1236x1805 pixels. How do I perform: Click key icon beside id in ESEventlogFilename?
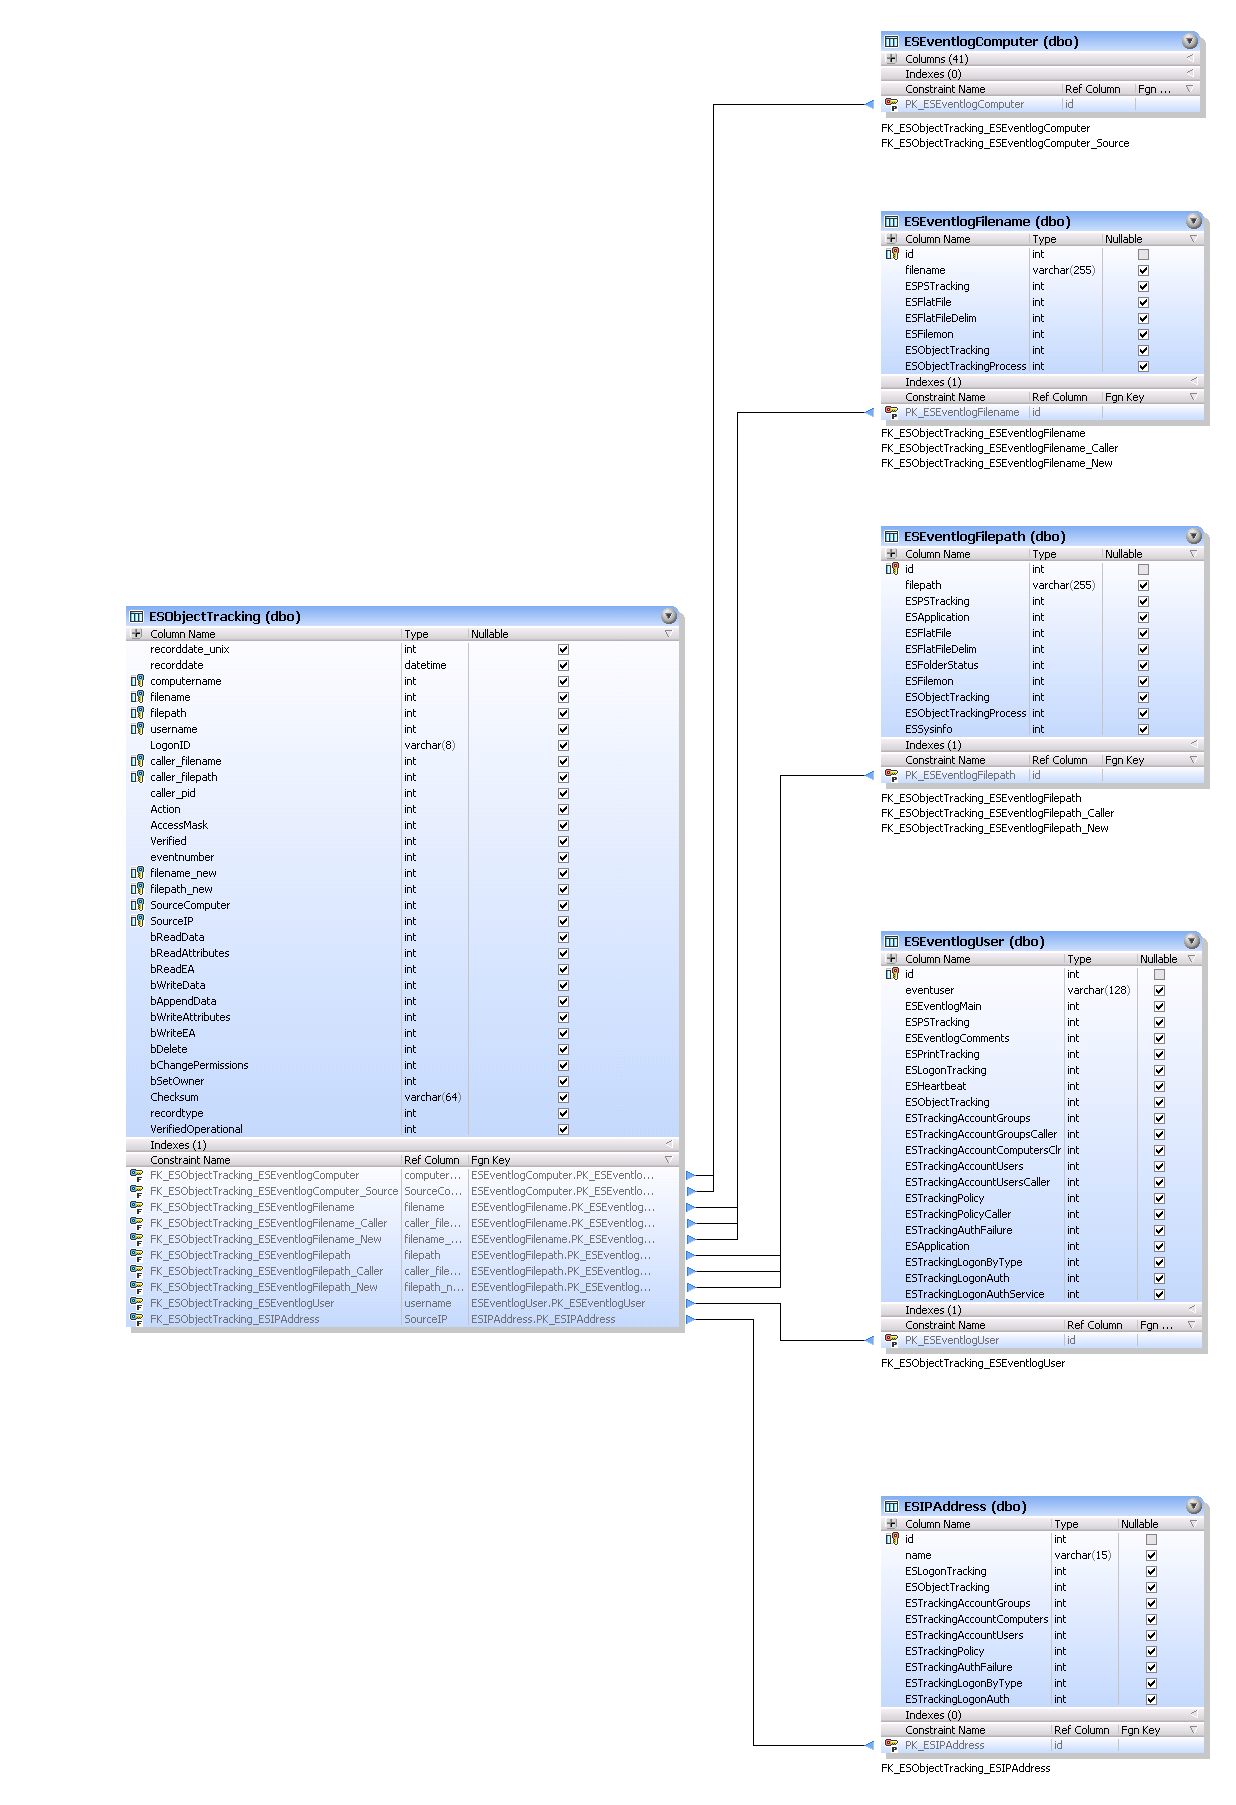[x=892, y=254]
